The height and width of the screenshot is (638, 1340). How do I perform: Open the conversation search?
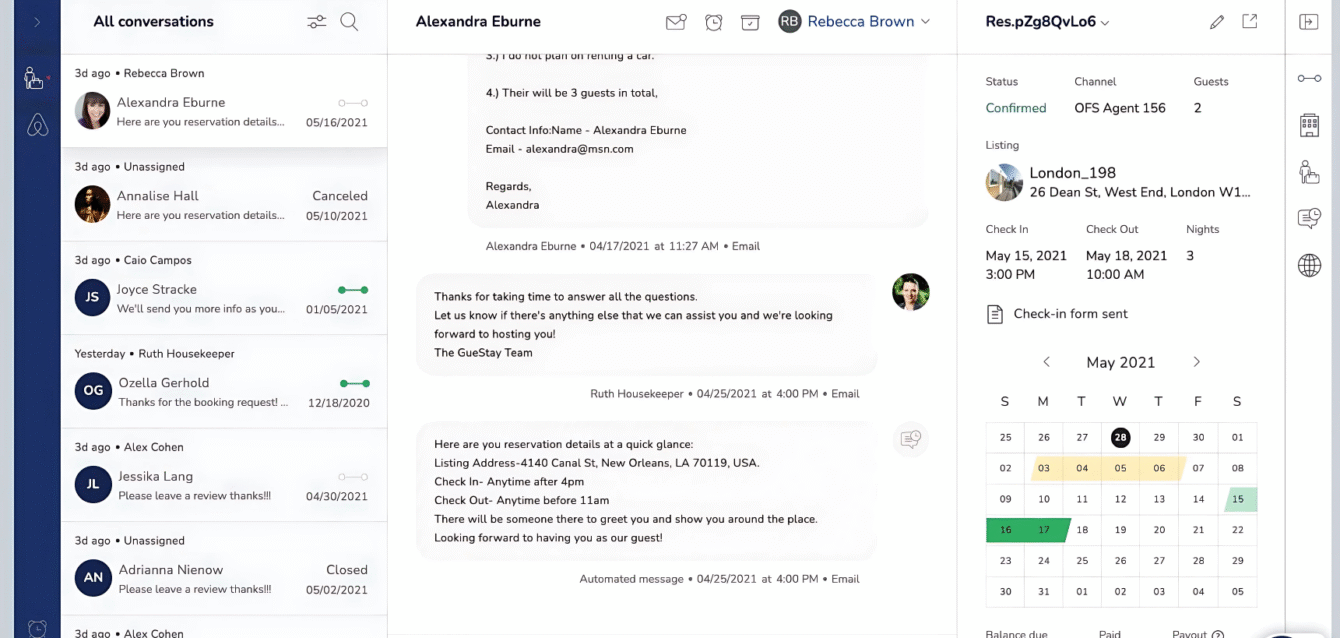[349, 20]
